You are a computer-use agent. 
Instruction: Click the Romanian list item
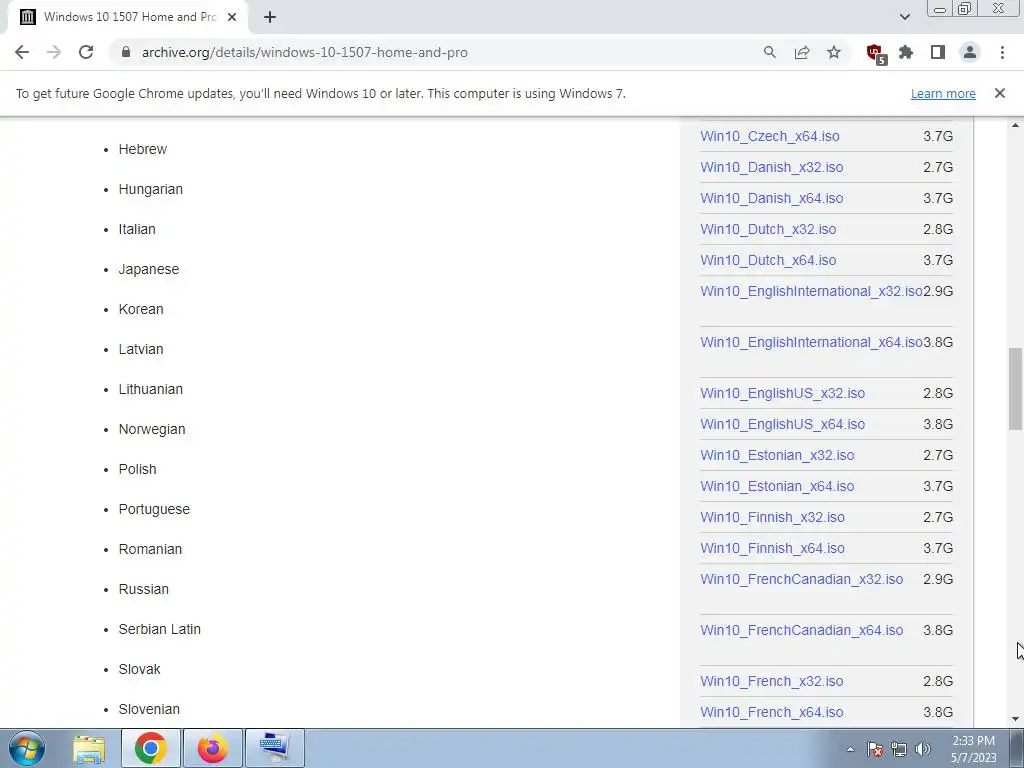[150, 549]
